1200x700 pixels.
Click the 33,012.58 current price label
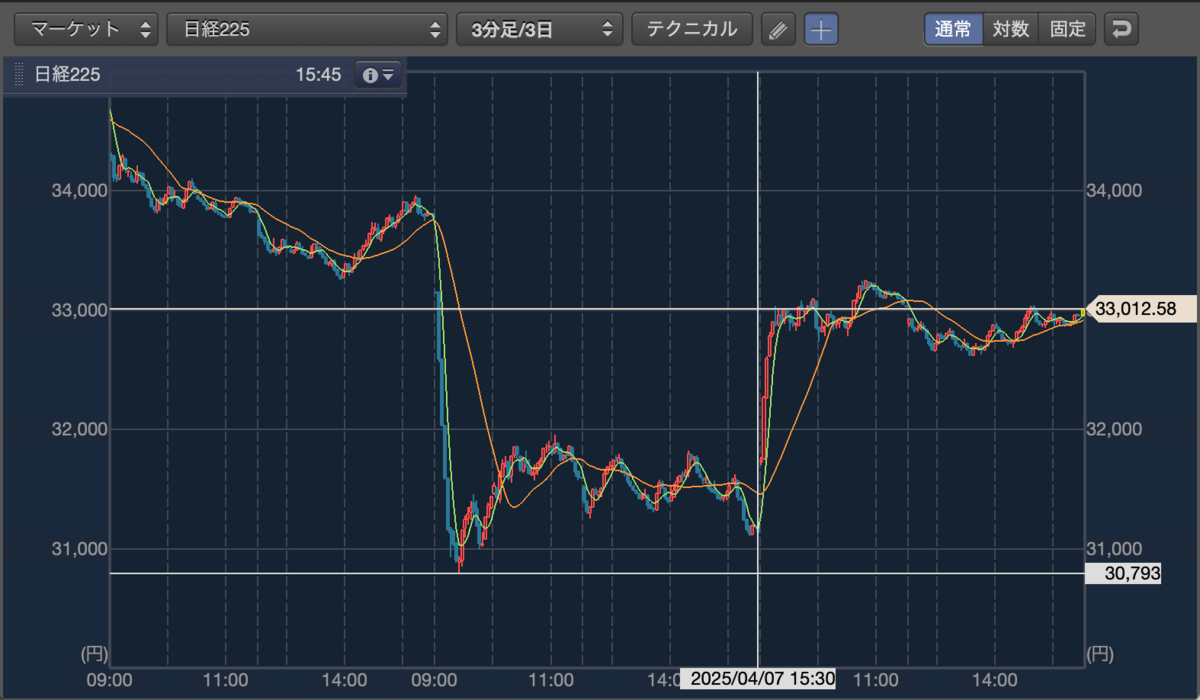1140,309
